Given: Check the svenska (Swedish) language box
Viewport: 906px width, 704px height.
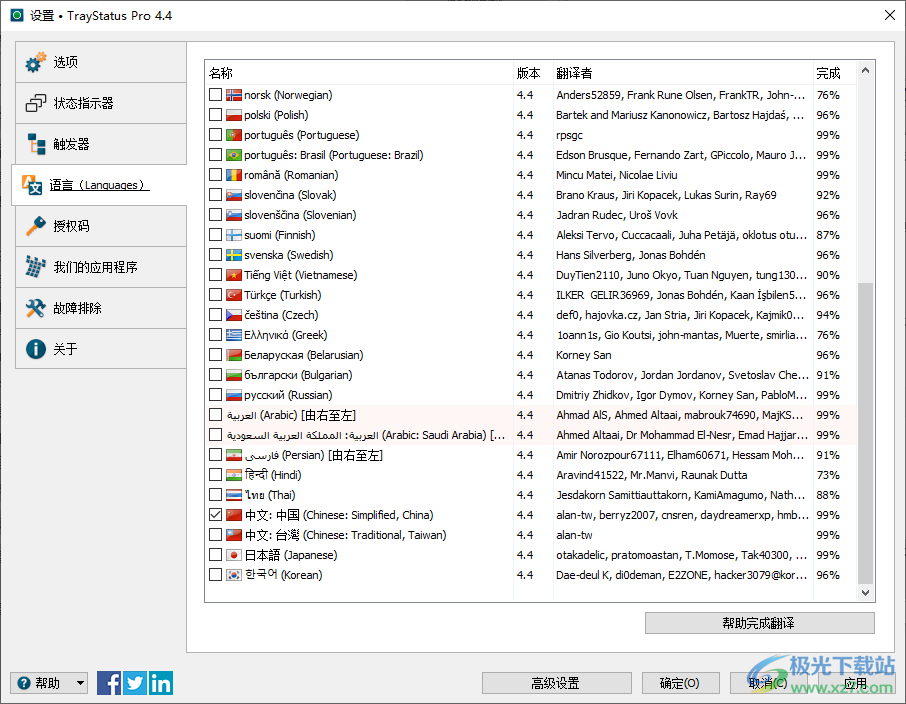Looking at the screenshot, I should 216,255.
